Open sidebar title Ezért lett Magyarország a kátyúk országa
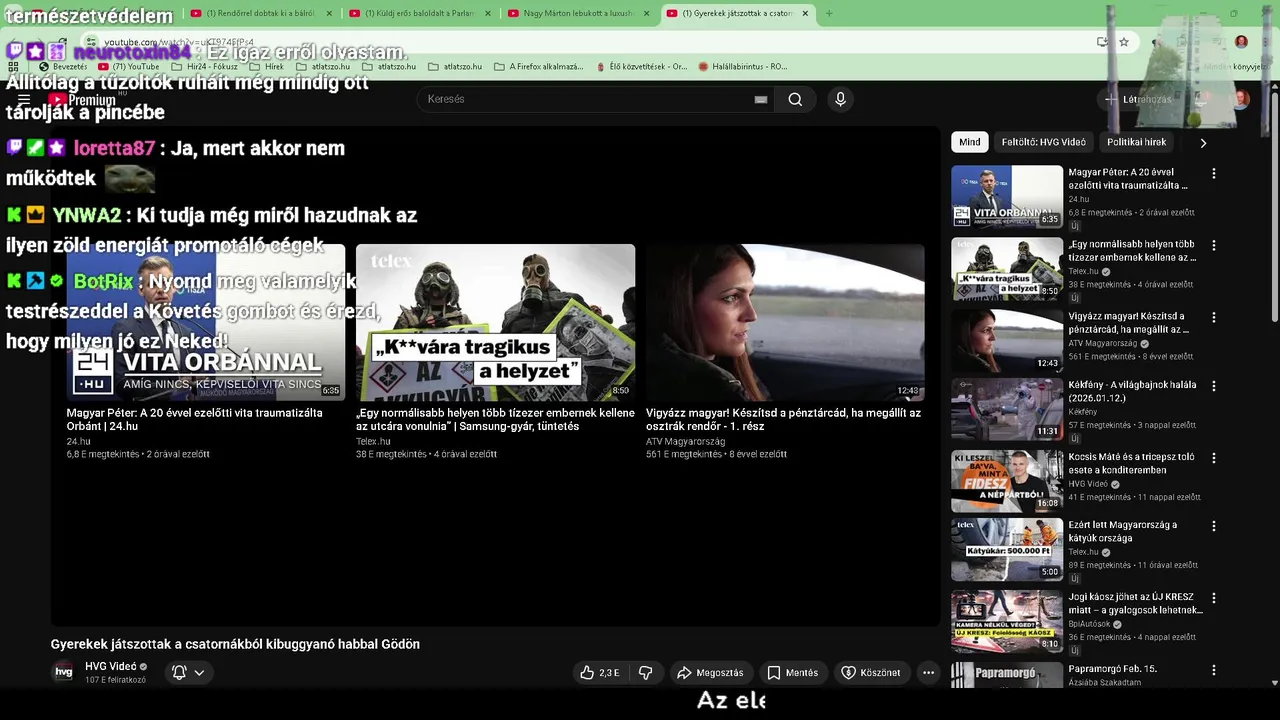 pyautogui.click(x=1123, y=531)
